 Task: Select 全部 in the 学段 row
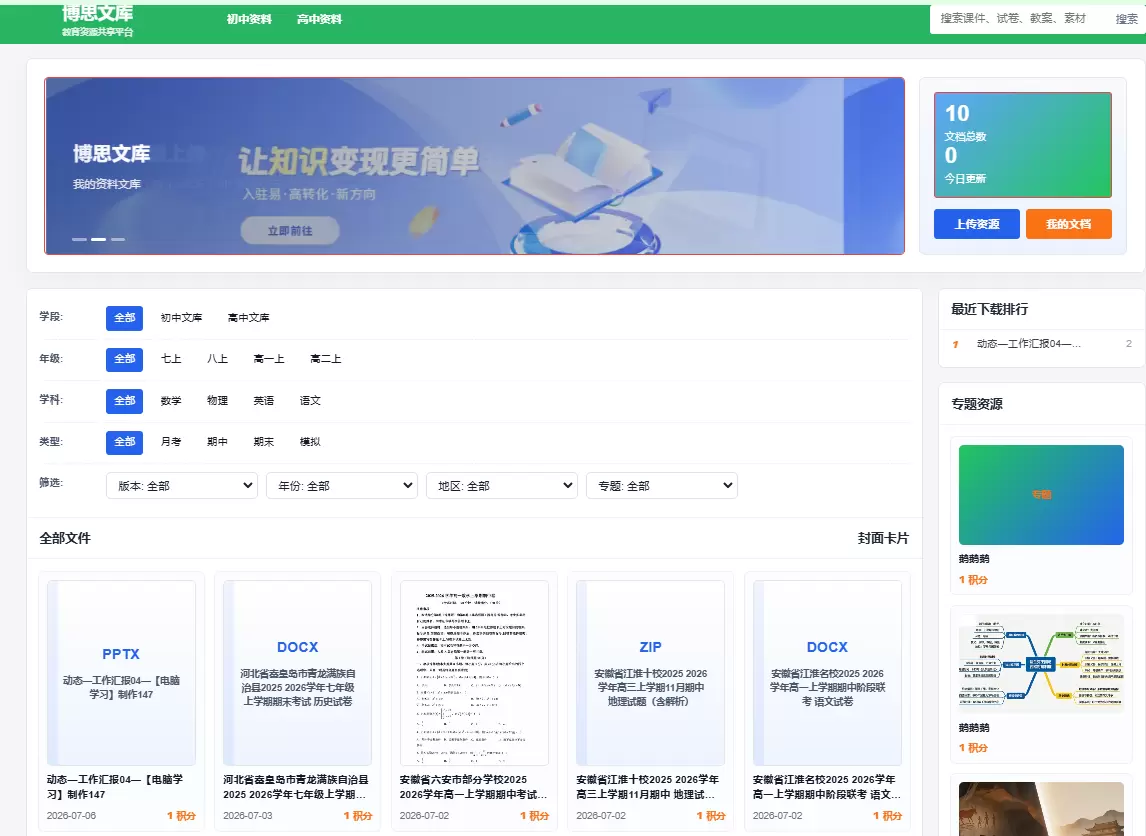(x=124, y=318)
